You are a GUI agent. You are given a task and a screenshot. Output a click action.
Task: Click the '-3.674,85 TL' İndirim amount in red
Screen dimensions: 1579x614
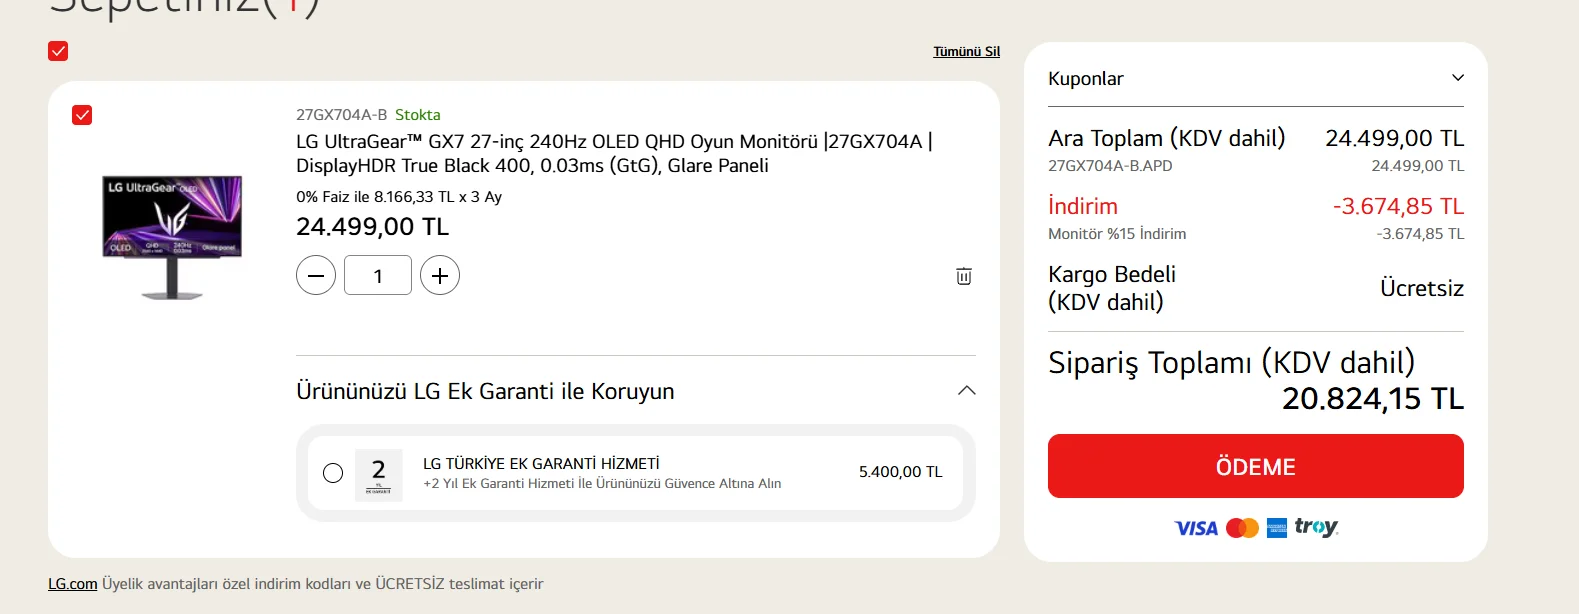pyautogui.click(x=1398, y=206)
